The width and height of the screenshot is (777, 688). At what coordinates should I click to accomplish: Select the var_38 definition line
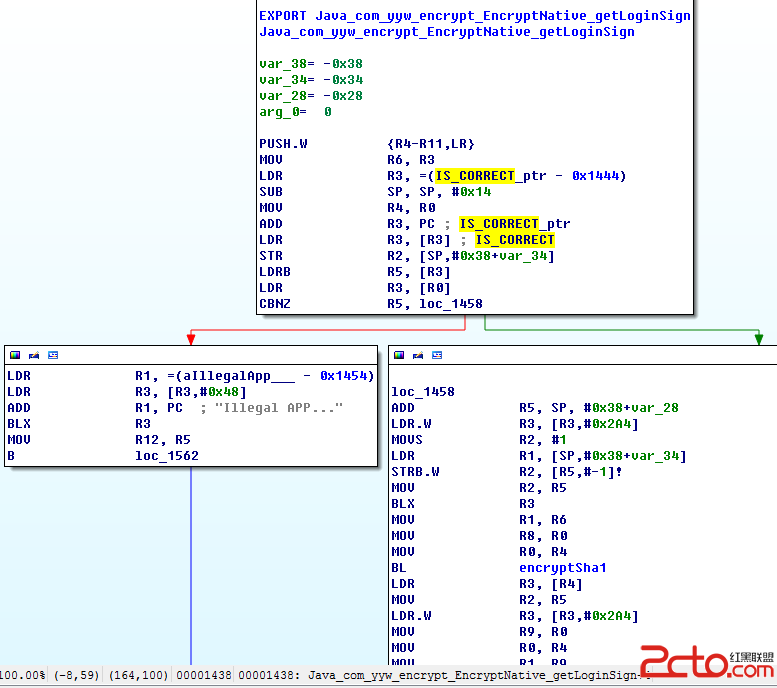[x=311, y=64]
